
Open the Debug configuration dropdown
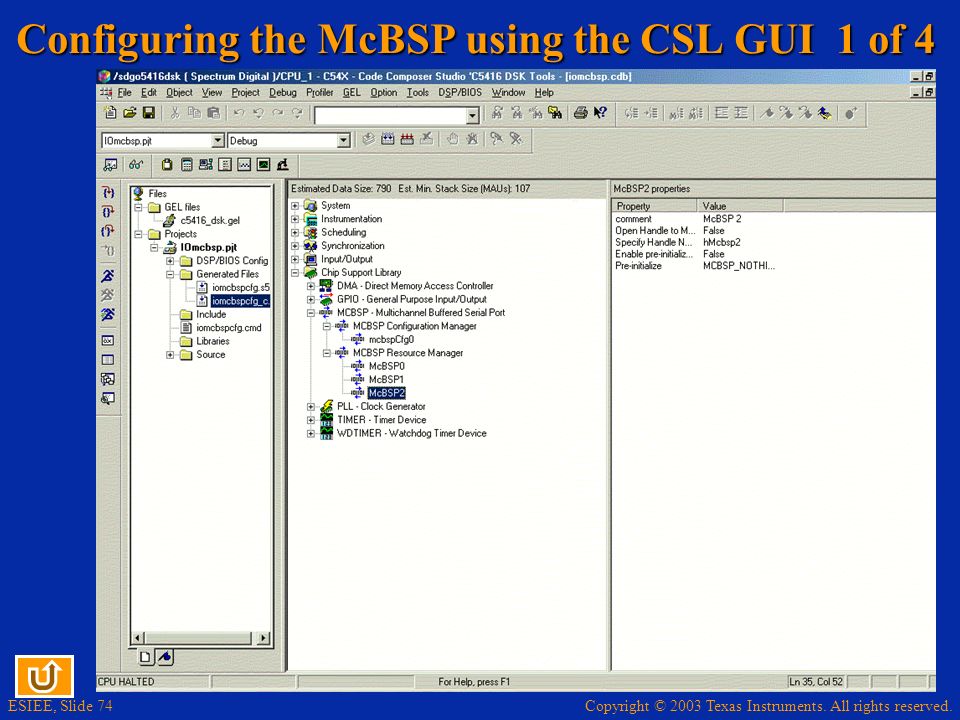tap(343, 141)
